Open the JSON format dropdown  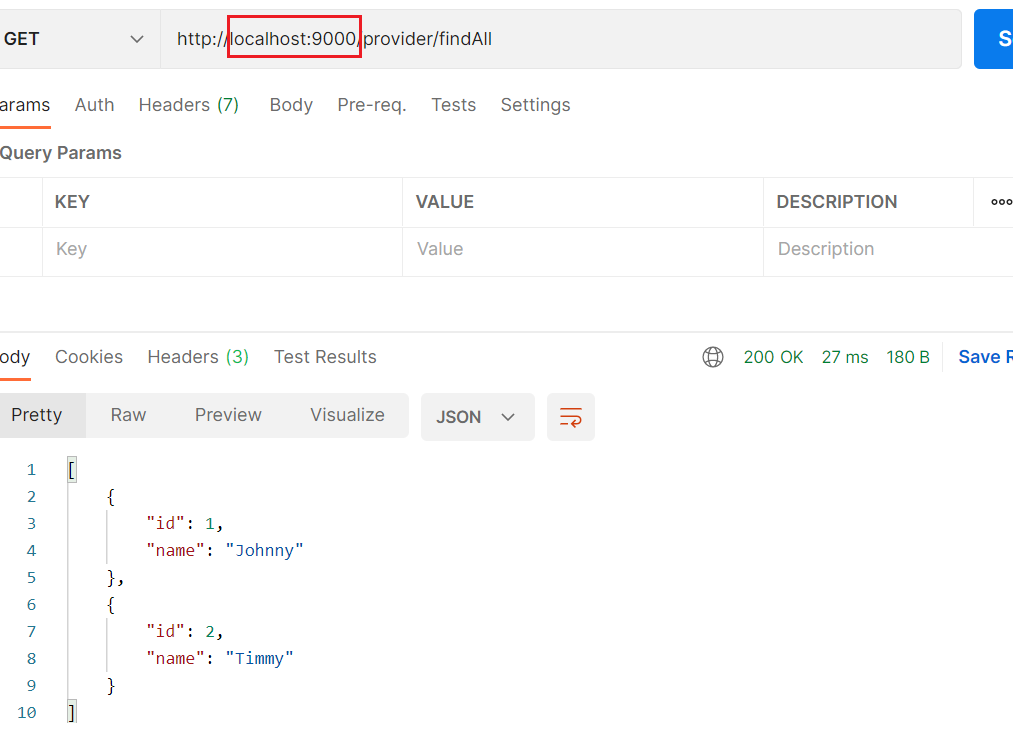tap(477, 417)
